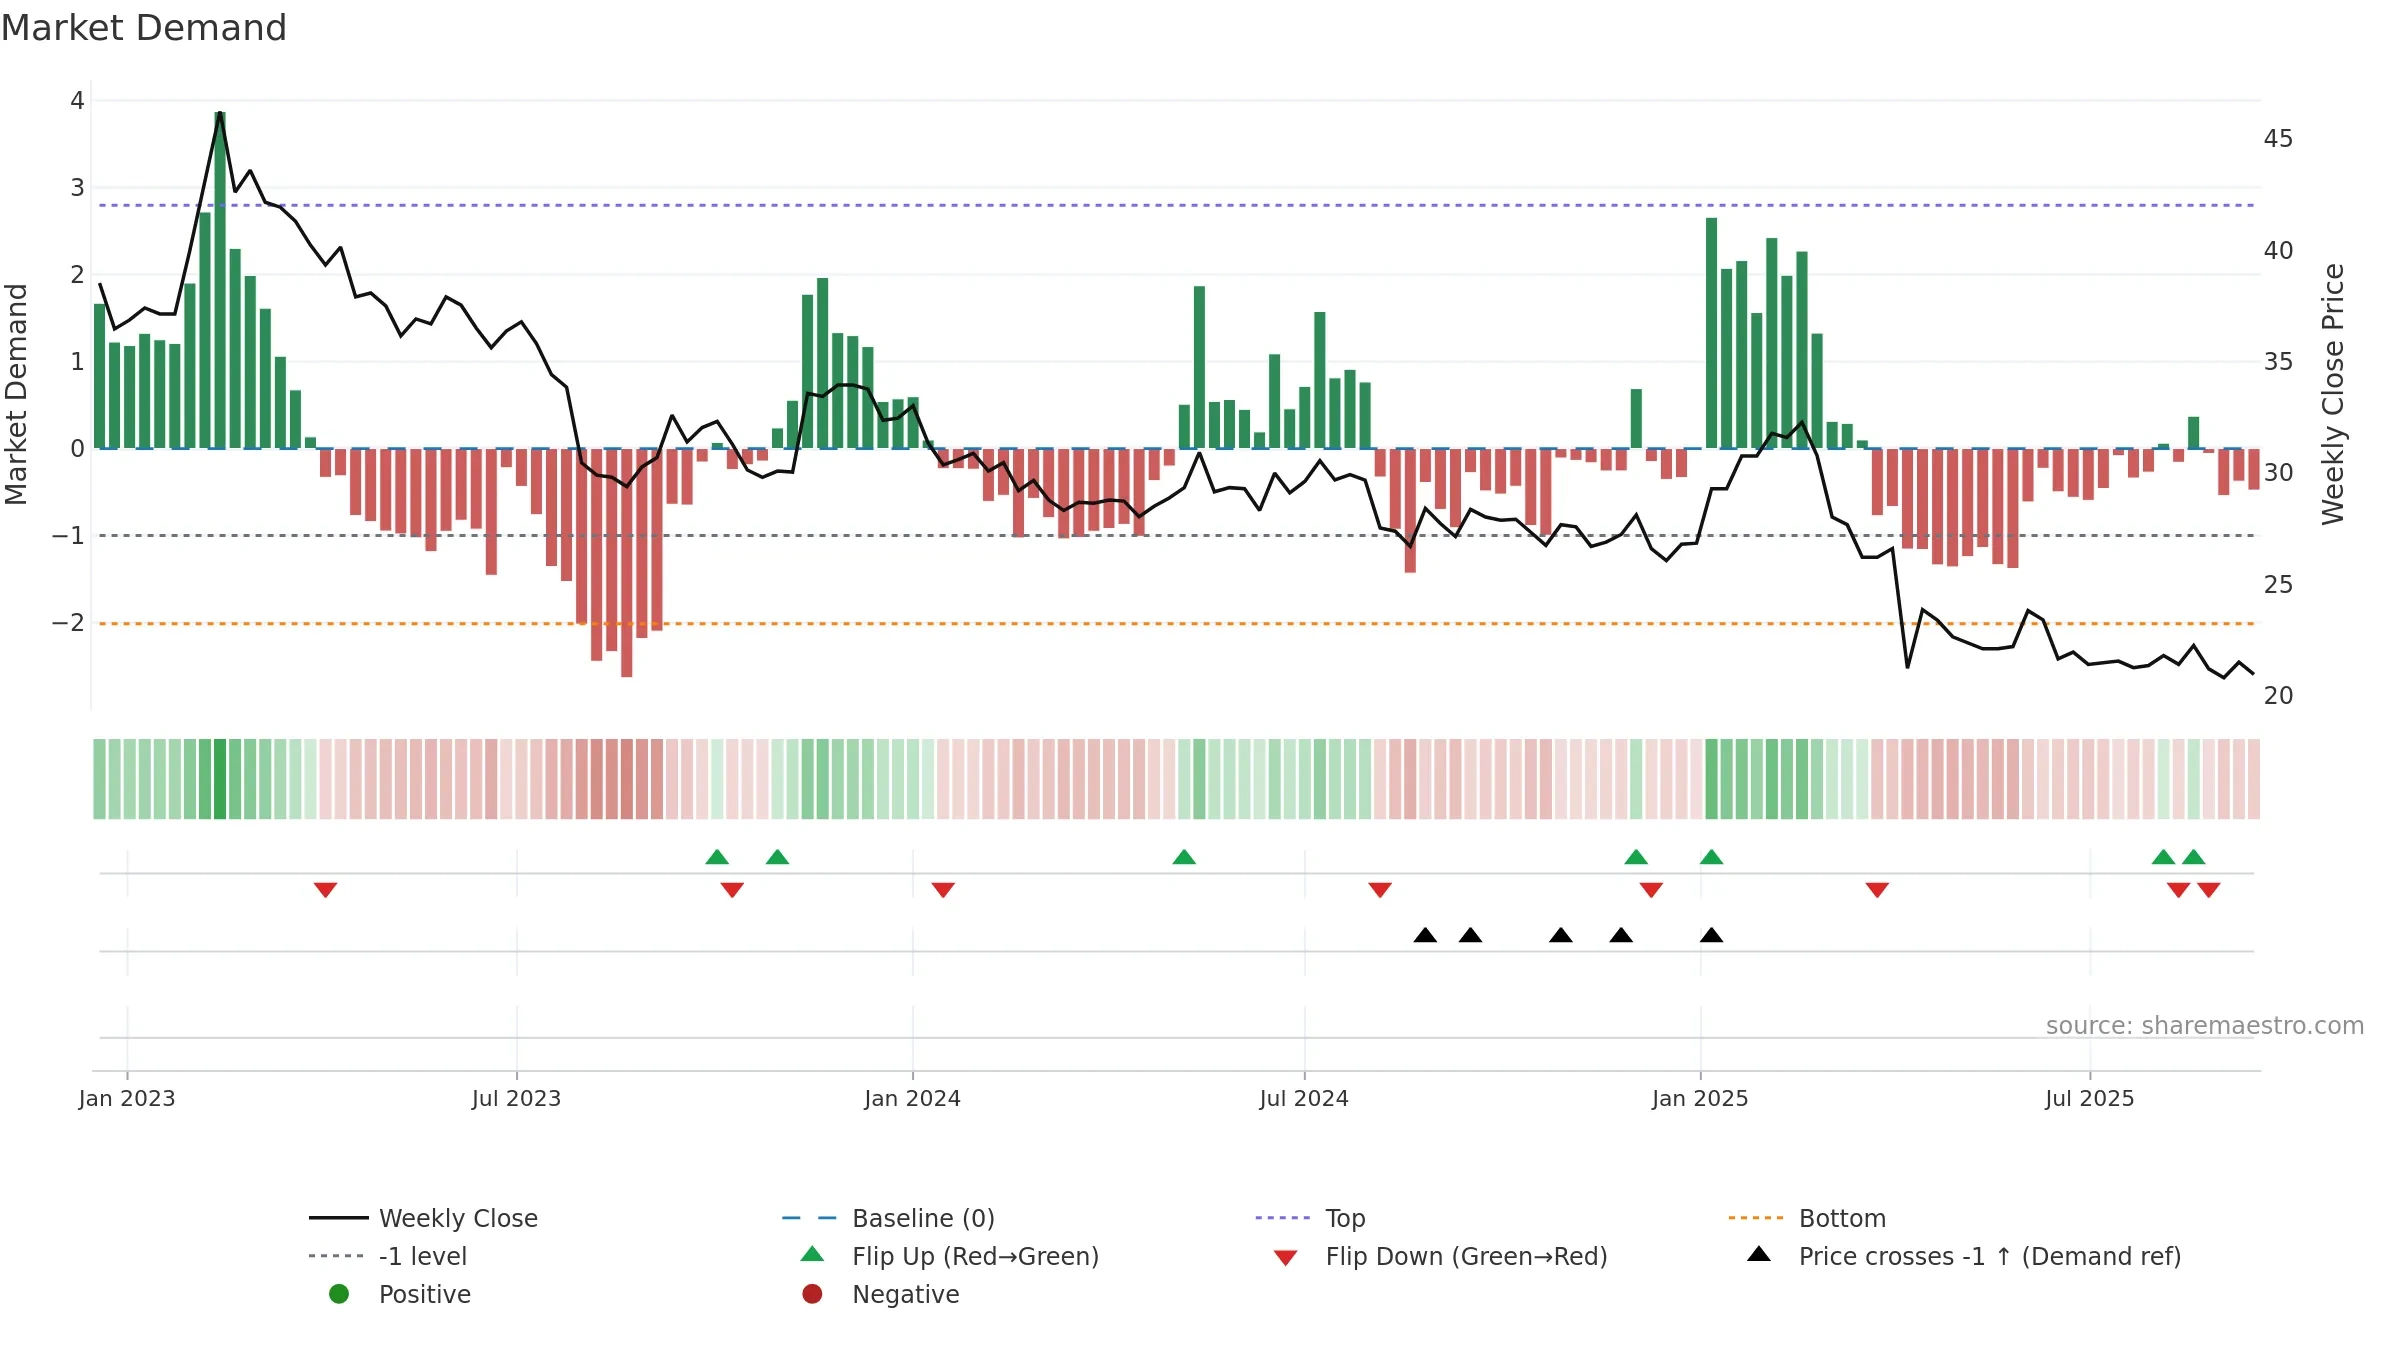The image size is (2400, 1350).
Task: Click the left-axis demand label −2
Action: 68,622
